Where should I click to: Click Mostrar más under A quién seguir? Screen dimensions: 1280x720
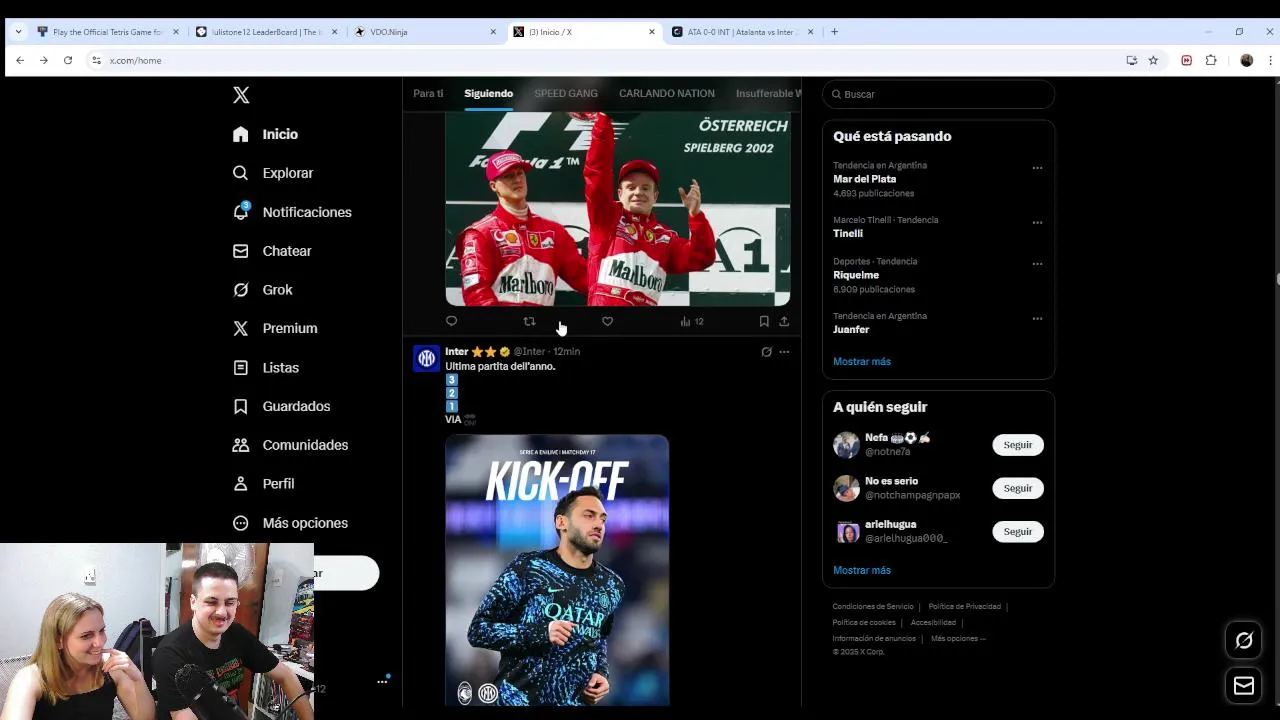coord(862,570)
